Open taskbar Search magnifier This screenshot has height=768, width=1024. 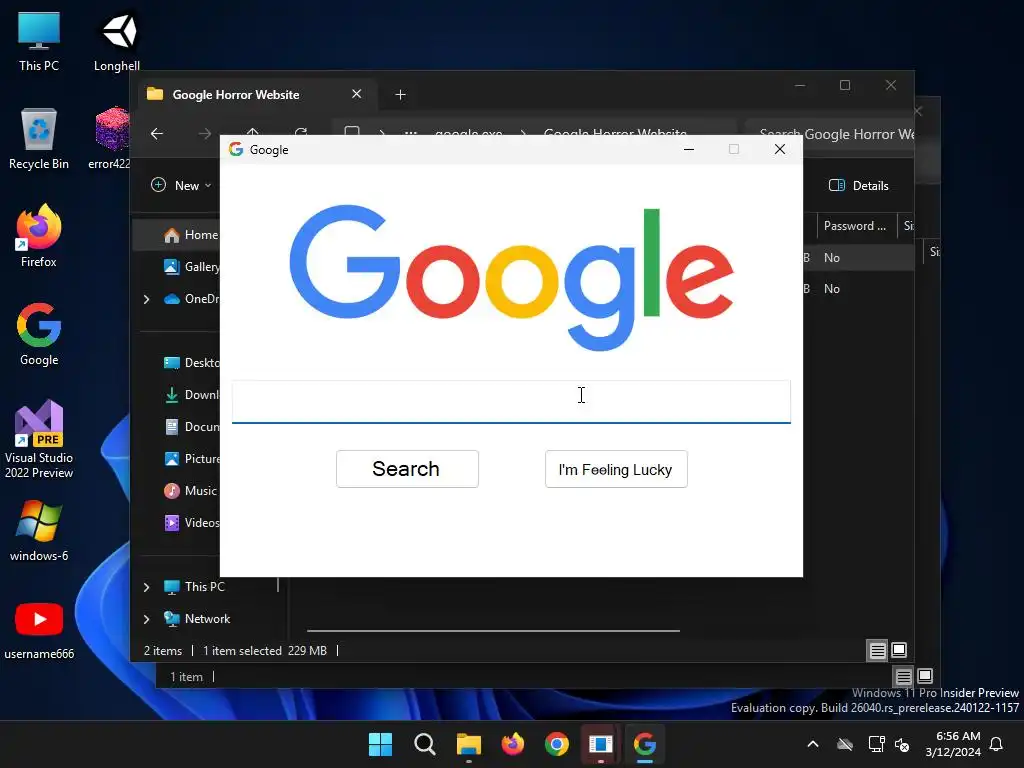(424, 744)
